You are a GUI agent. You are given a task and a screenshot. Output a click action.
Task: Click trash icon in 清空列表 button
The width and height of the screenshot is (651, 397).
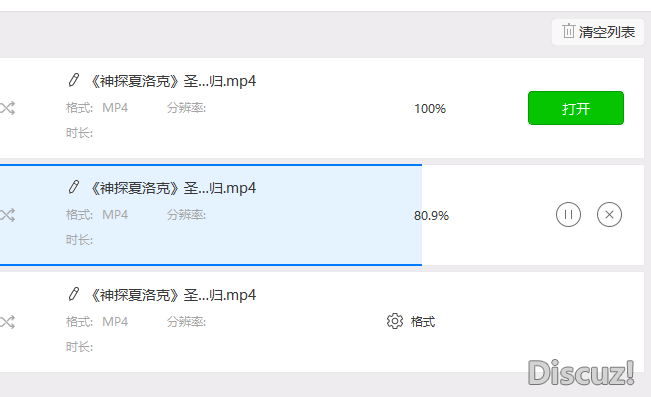tap(568, 31)
